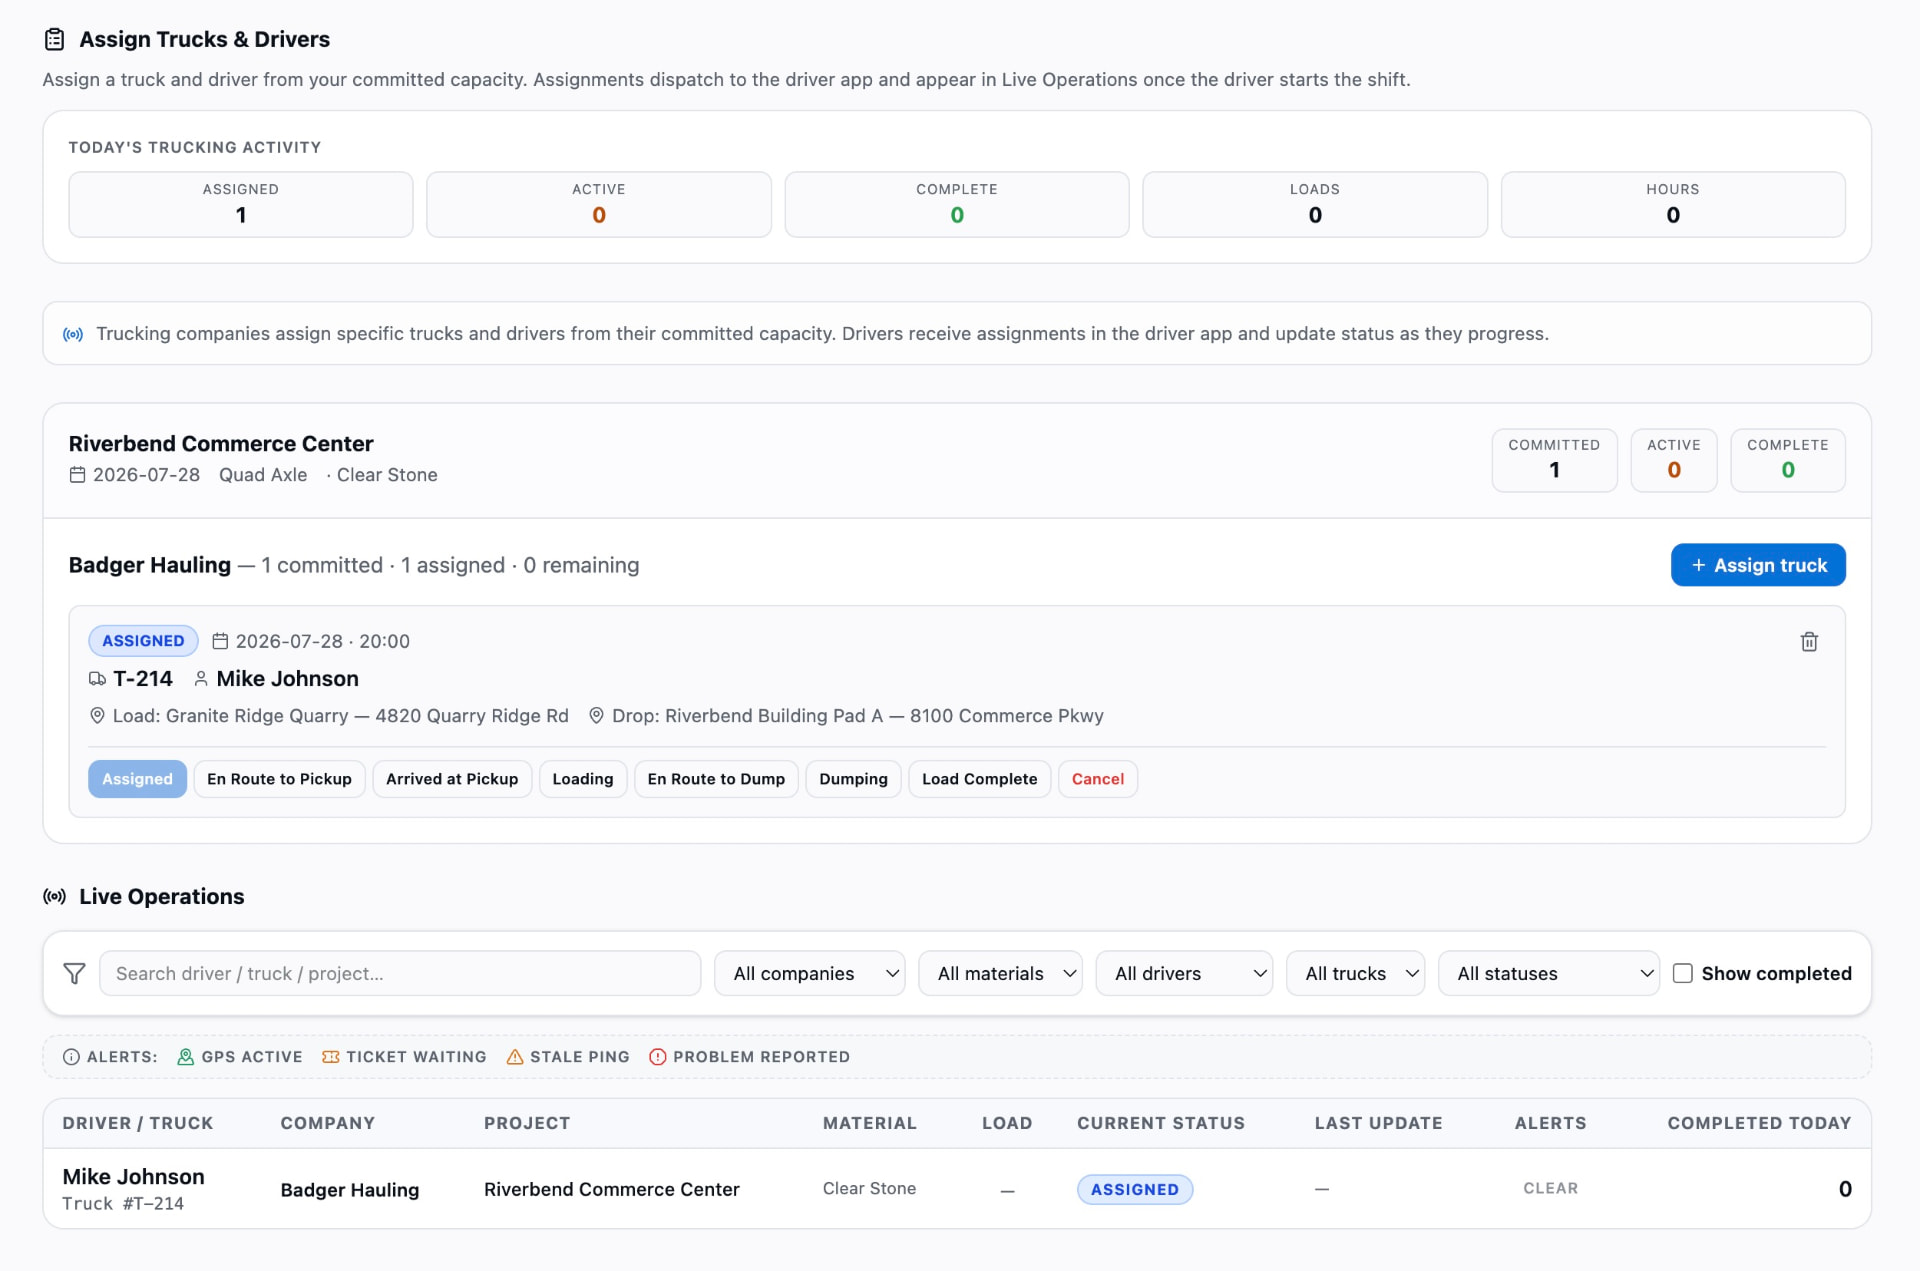Click the calendar icon beside 2026-07-28 · 20:00
The height and width of the screenshot is (1271, 1920).
tap(220, 641)
